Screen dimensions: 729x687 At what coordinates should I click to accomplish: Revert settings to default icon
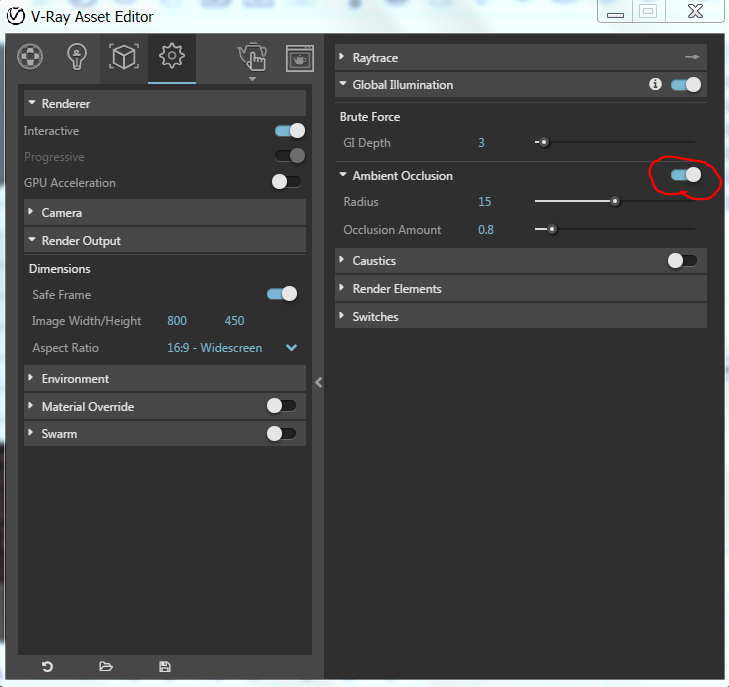[x=47, y=667]
